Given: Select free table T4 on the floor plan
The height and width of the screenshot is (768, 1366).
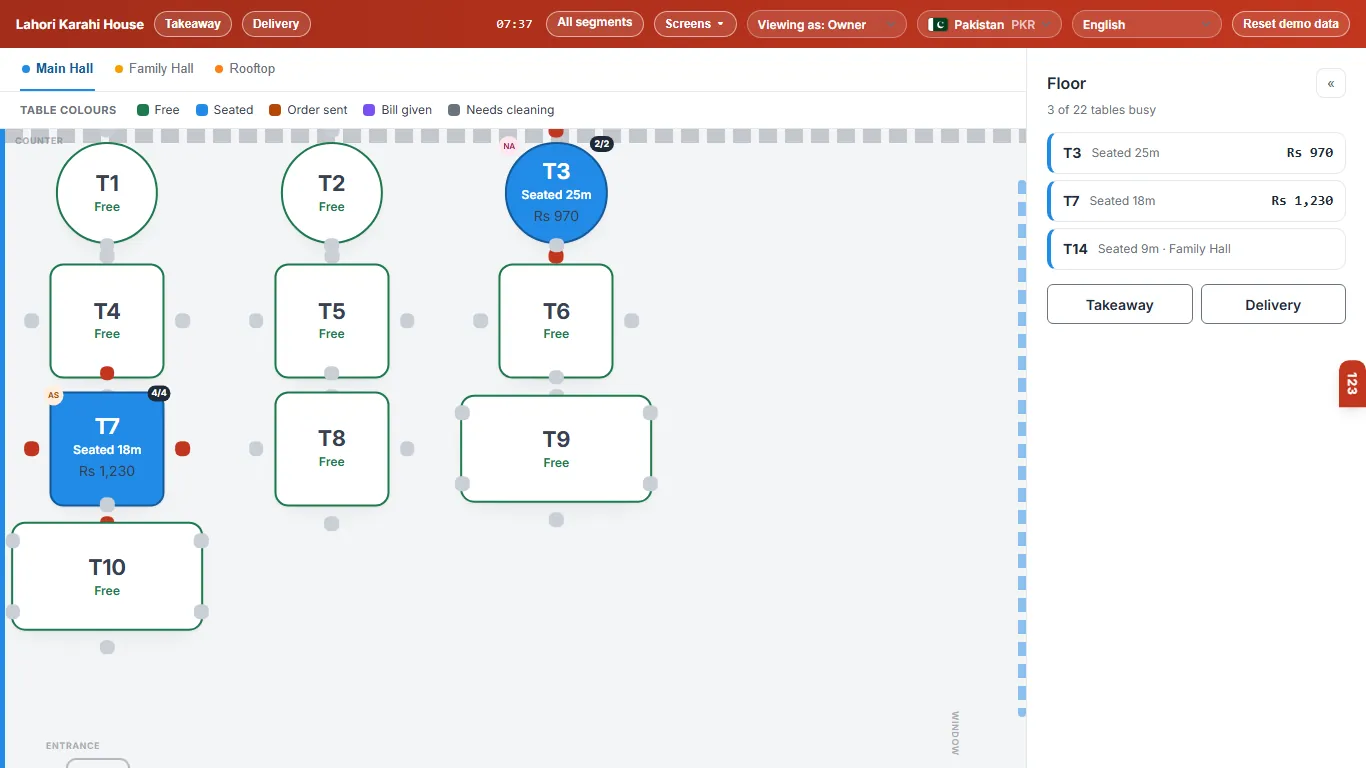Looking at the screenshot, I should tap(107, 321).
